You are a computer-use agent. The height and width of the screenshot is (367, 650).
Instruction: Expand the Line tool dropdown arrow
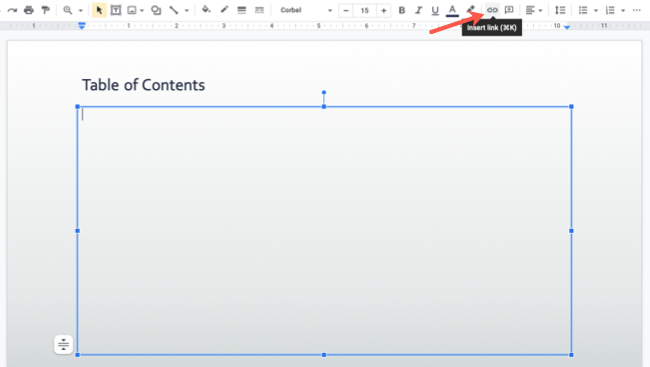pyautogui.click(x=187, y=10)
